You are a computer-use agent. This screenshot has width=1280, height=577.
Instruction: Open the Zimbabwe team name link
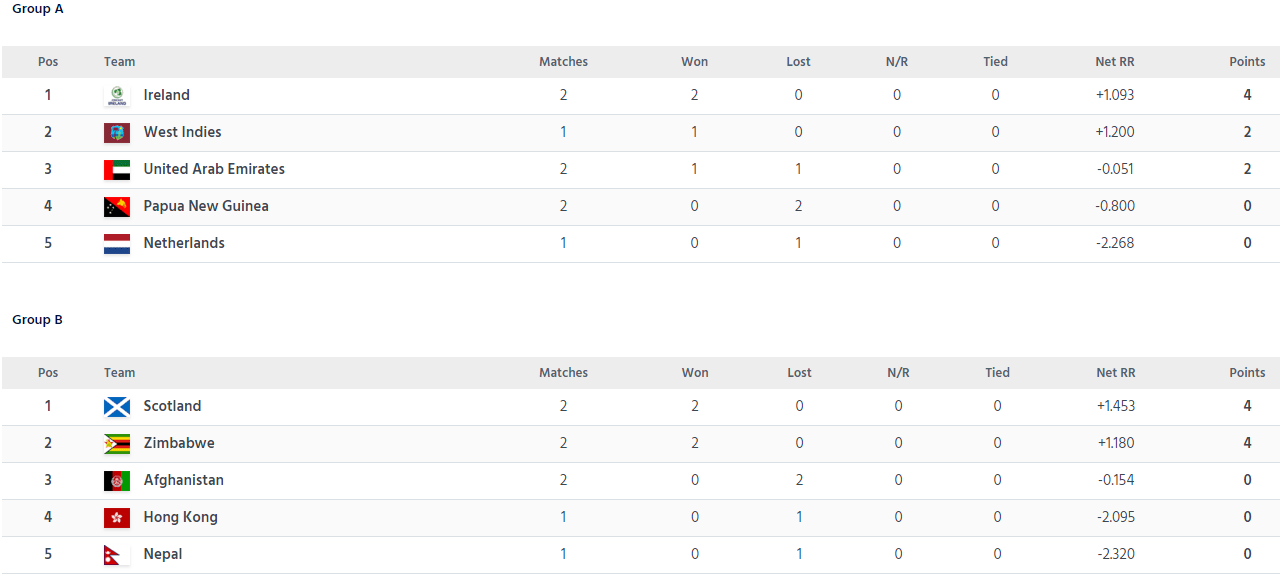(x=179, y=443)
